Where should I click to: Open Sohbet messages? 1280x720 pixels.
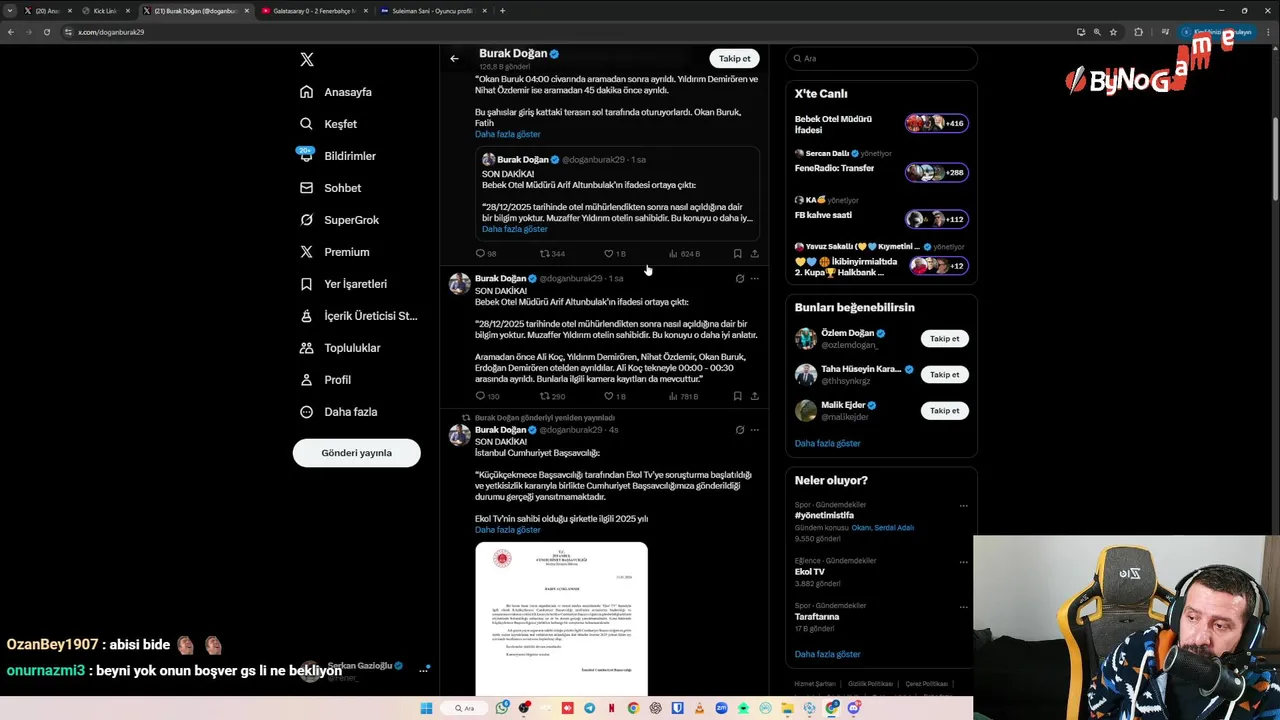point(331,188)
